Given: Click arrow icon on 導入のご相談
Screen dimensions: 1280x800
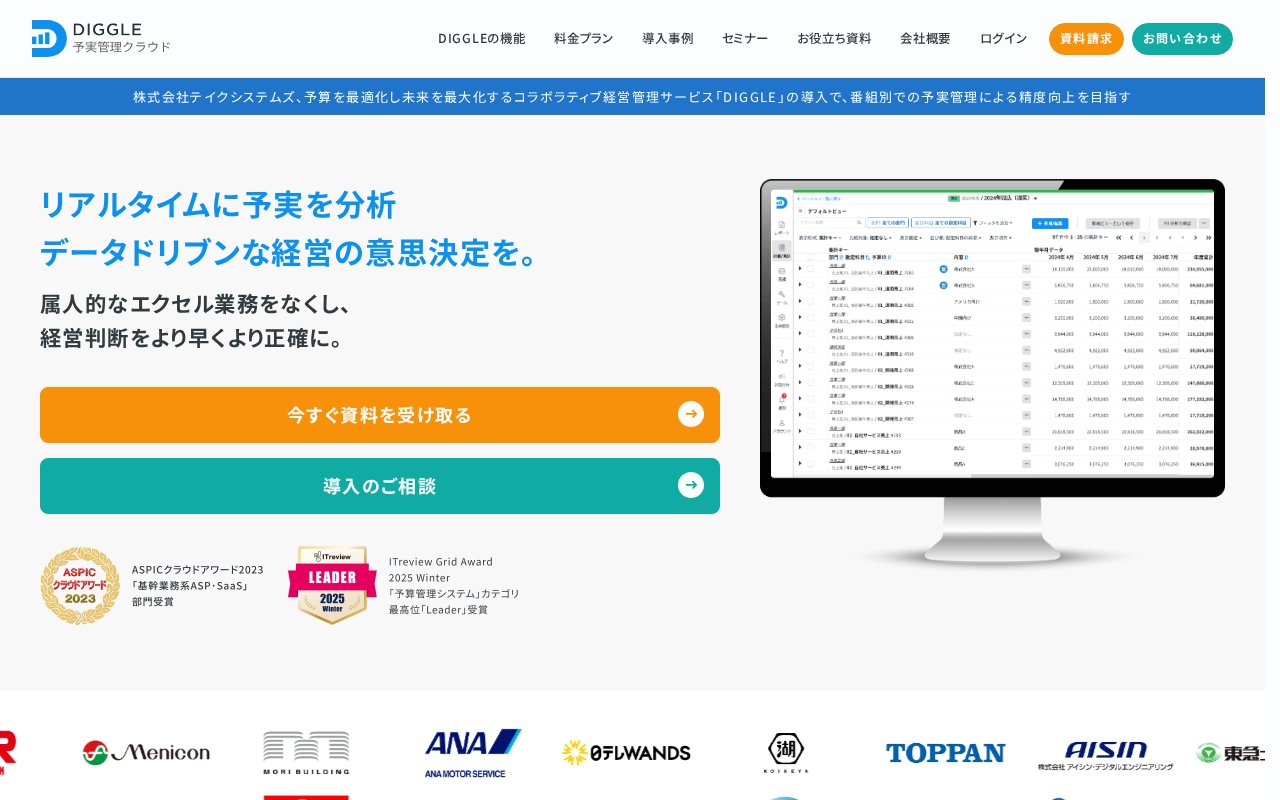Looking at the screenshot, I should coord(691,485).
